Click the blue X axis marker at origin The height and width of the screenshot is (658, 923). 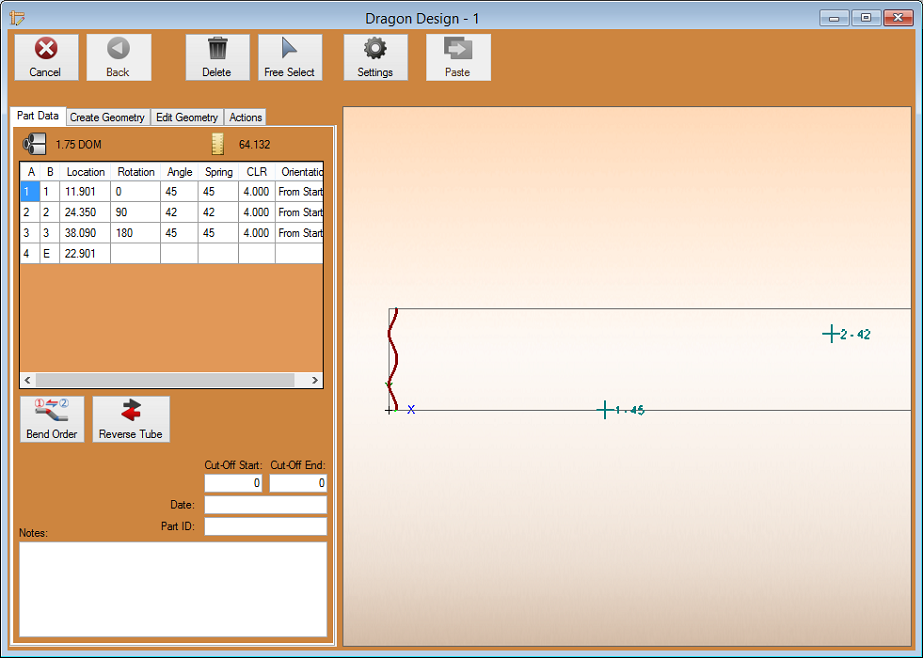[x=411, y=410]
